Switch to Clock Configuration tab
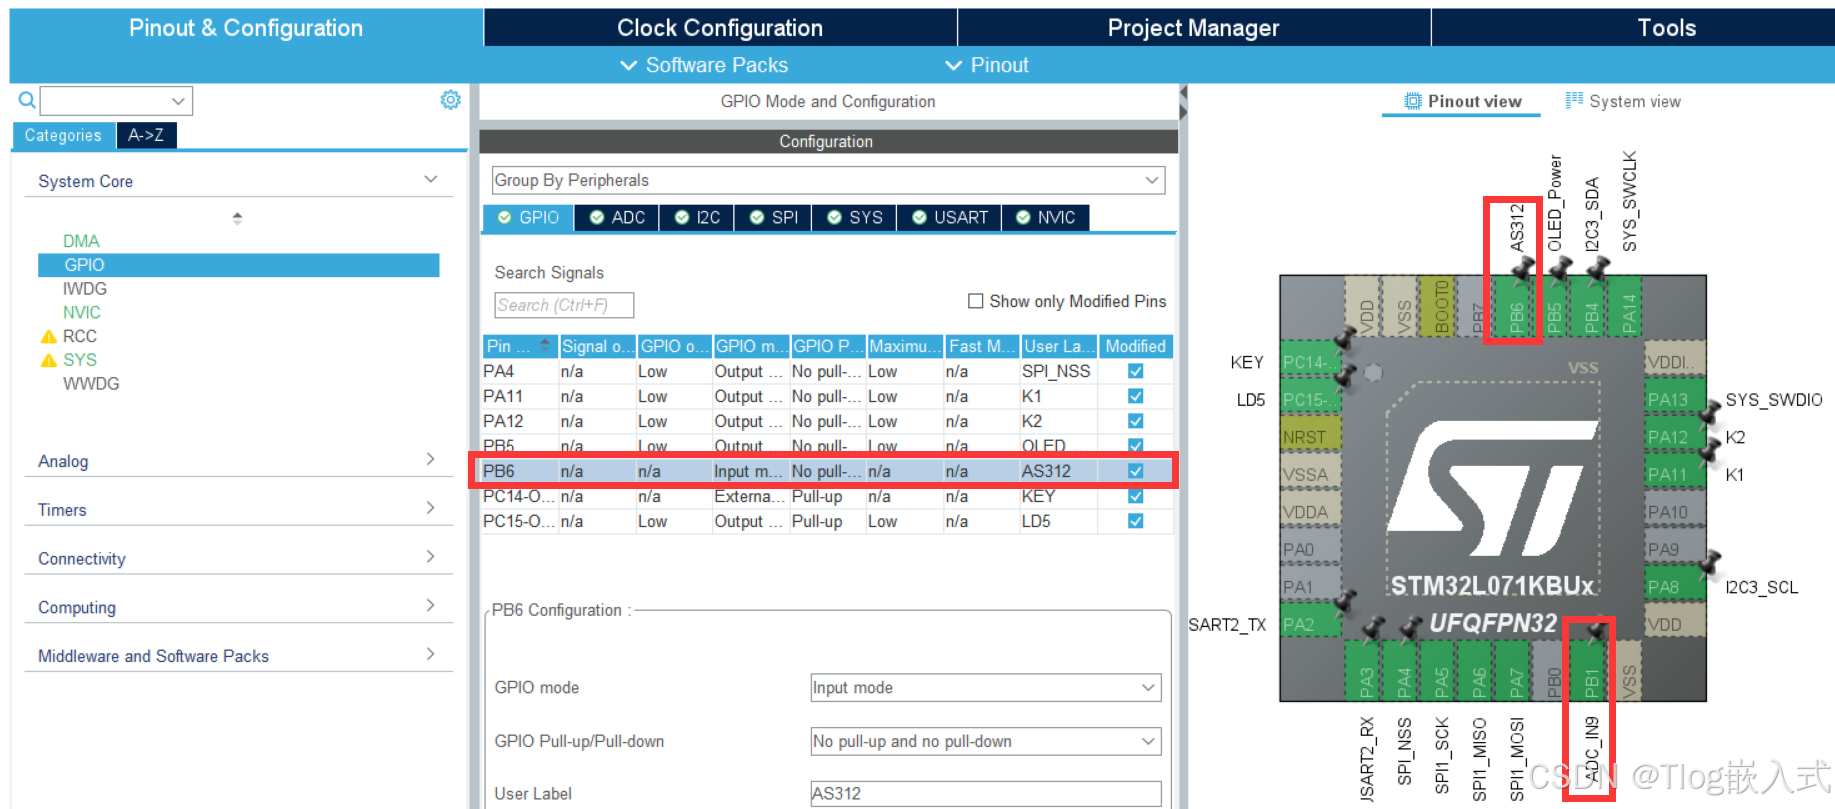Screen dimensions: 1835x809 tap(720, 28)
